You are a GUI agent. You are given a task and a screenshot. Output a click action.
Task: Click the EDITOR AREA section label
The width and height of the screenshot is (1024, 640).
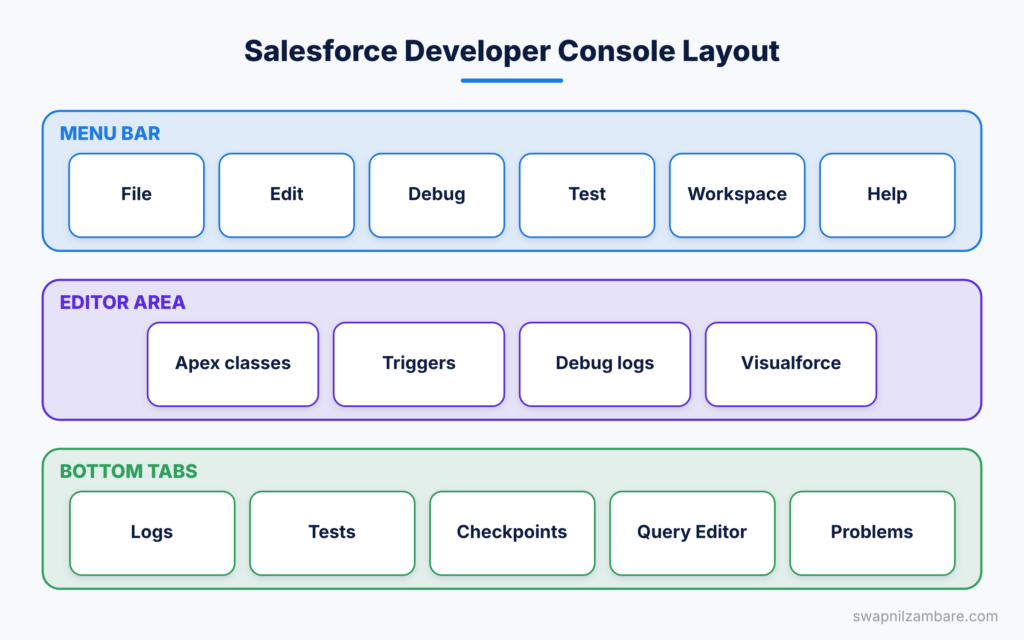(x=123, y=302)
